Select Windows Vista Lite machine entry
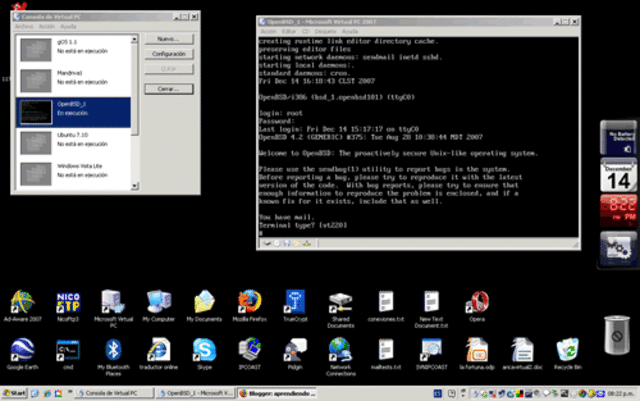 [73, 174]
